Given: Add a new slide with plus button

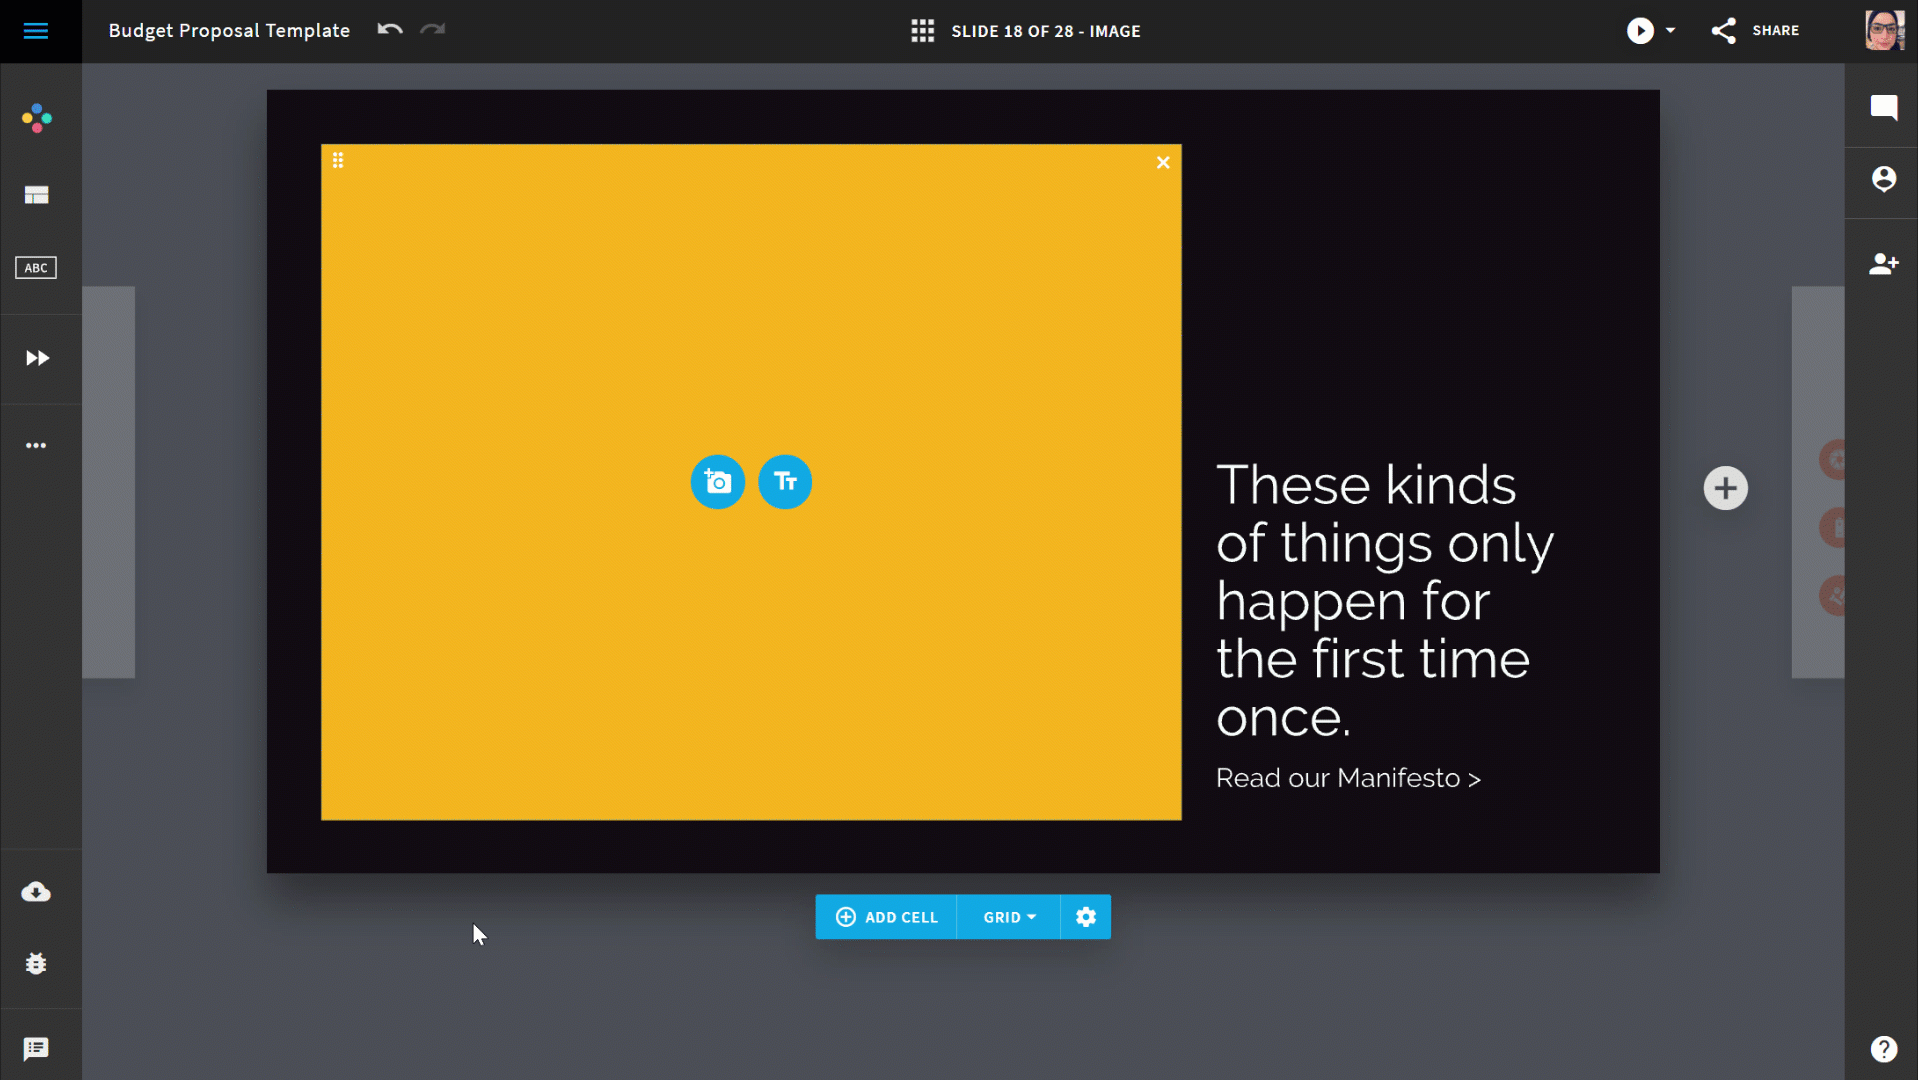Looking at the screenshot, I should [1725, 488].
